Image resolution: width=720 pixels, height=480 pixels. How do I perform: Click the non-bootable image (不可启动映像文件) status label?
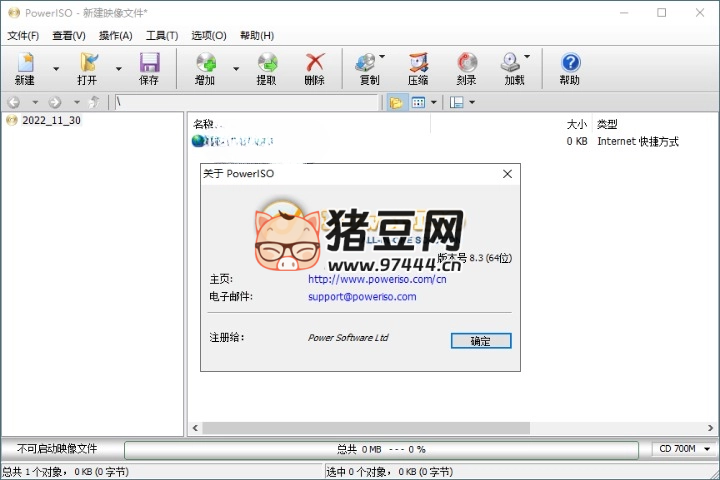pyautogui.click(x=57, y=449)
